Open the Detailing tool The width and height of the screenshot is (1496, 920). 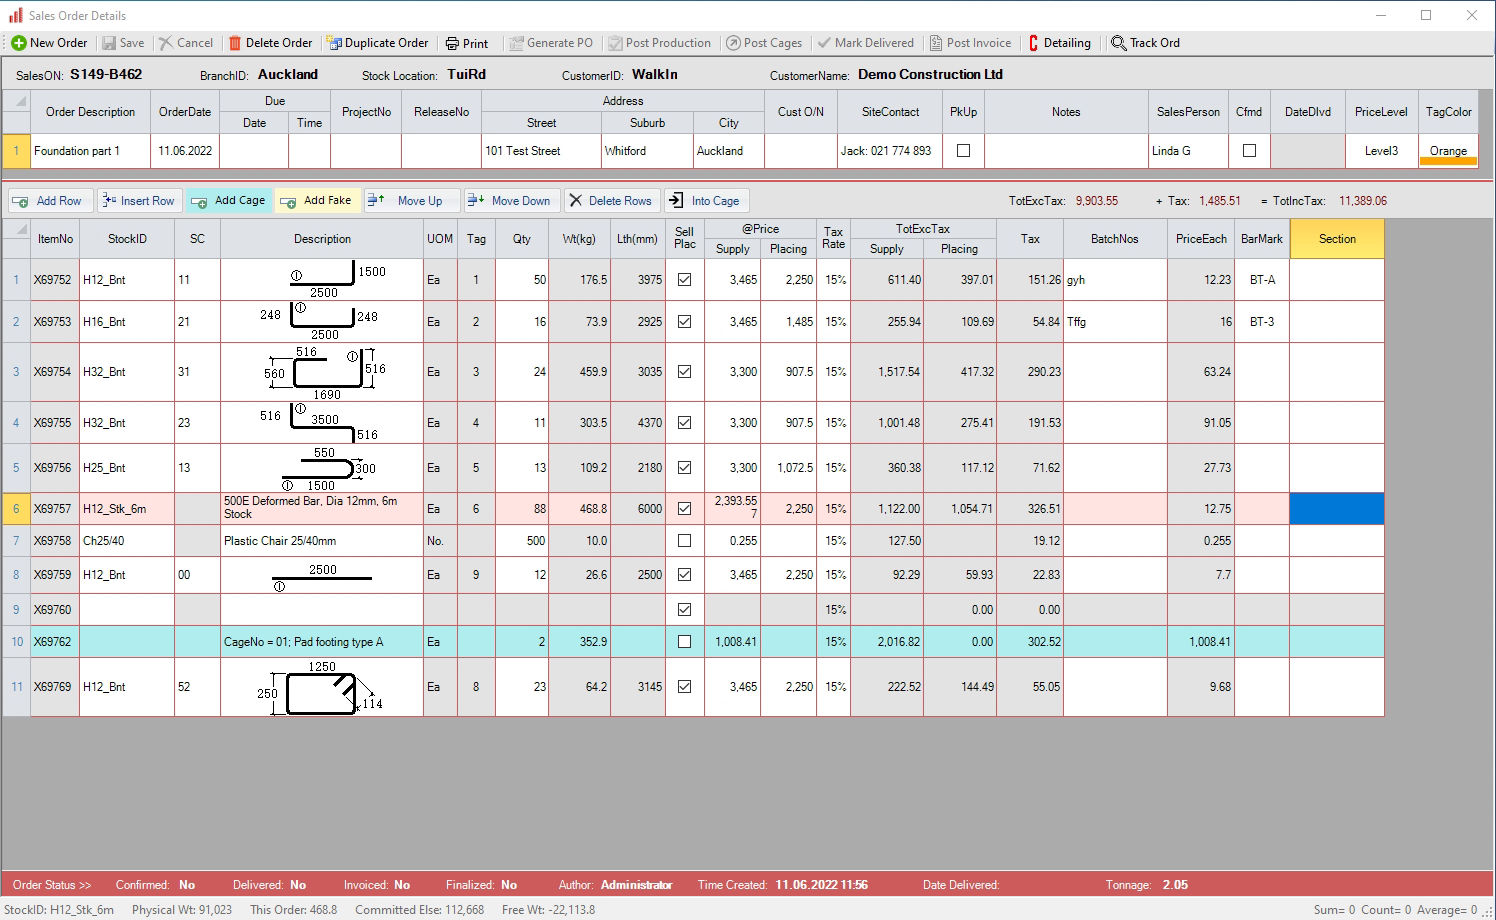click(1059, 43)
